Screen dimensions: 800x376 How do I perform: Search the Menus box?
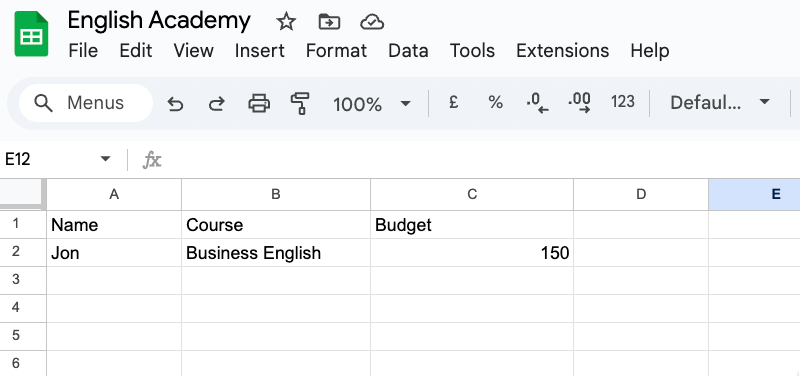(86, 103)
